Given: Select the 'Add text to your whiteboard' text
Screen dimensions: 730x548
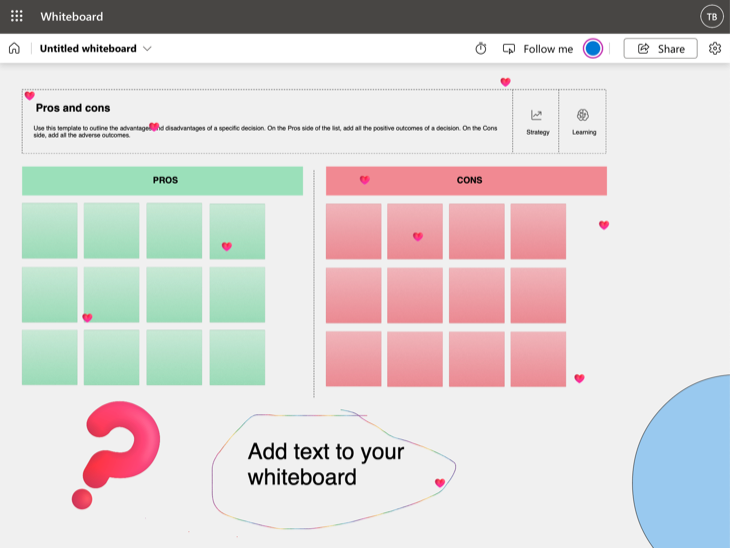Looking at the screenshot, I should [326, 464].
